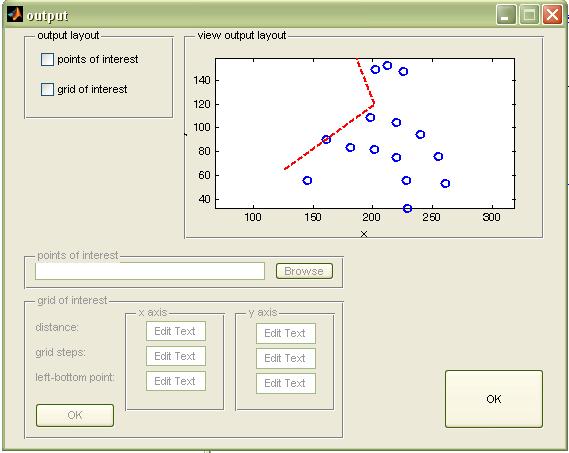
Task: Click the x axis left-bottom point edit field
Action: (x=176, y=381)
